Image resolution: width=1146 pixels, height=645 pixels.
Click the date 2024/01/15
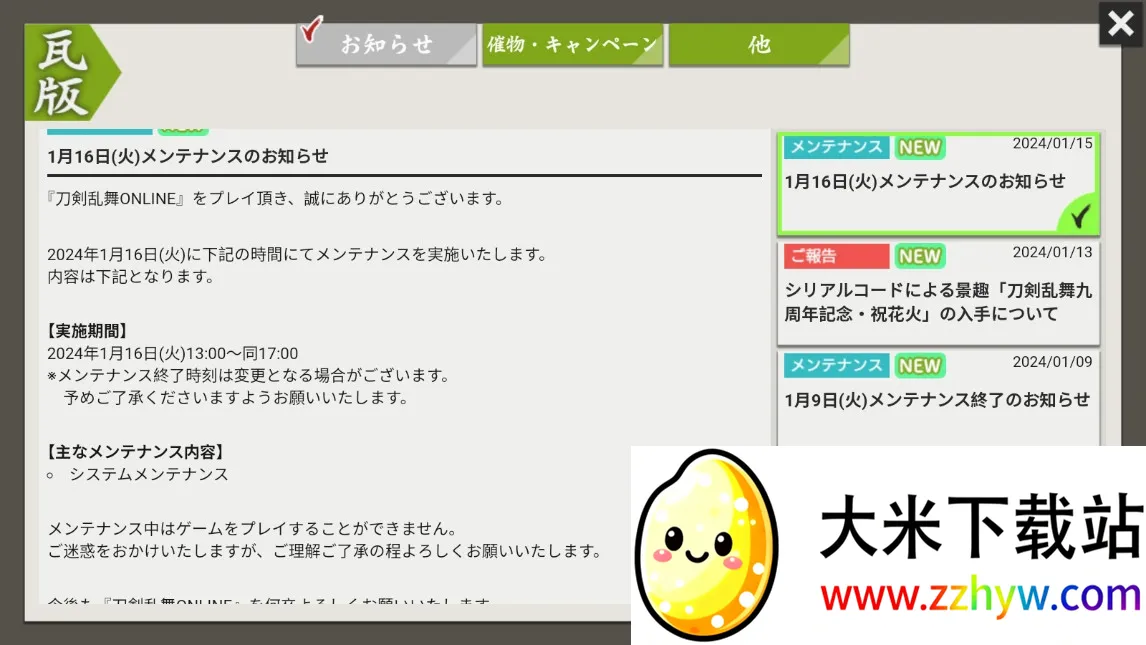(1052, 143)
